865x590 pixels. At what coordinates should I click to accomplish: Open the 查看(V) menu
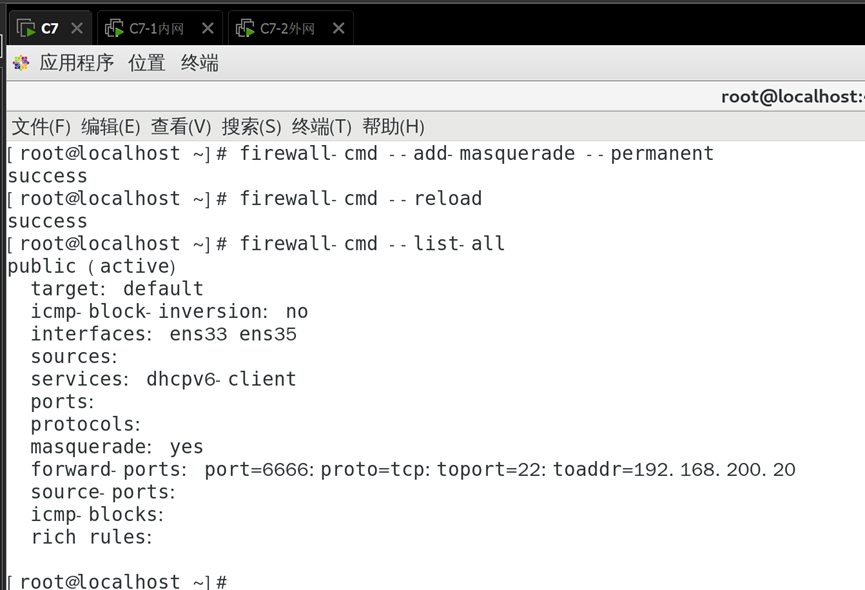(x=181, y=127)
